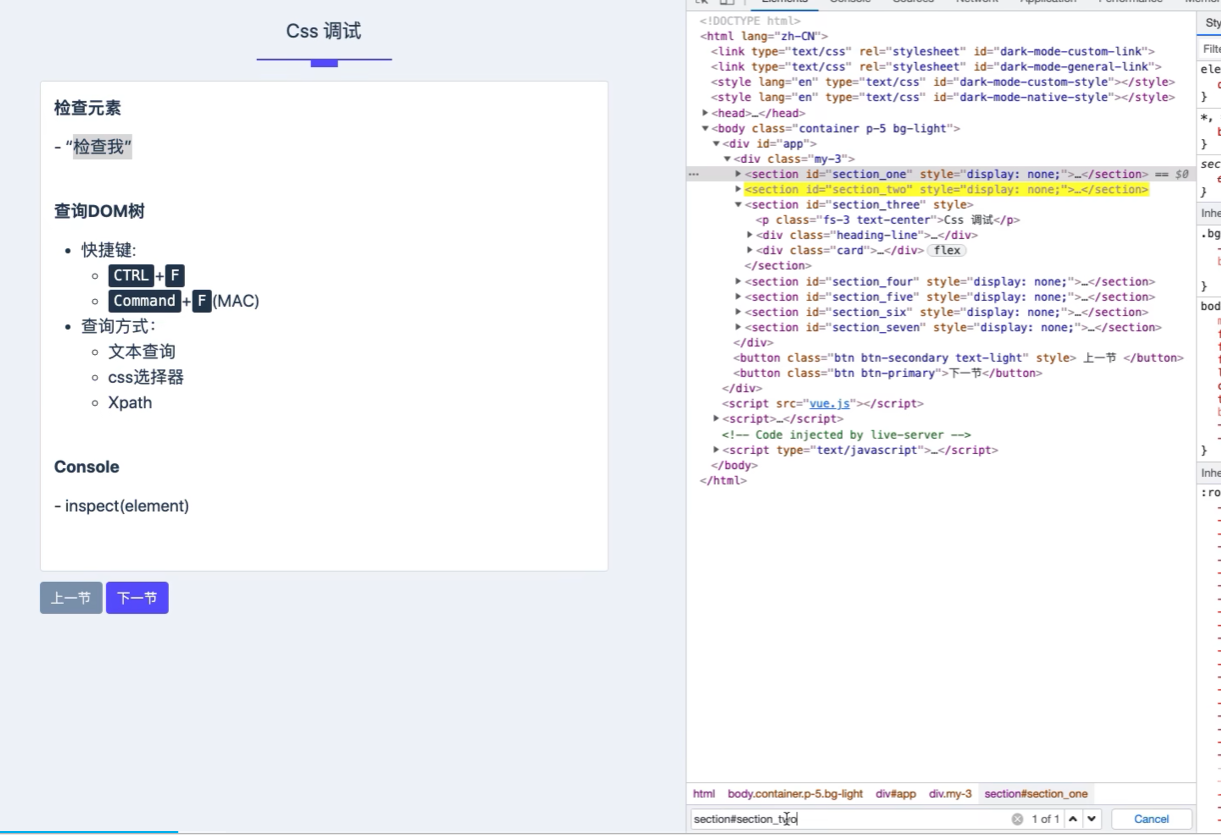Image resolution: width=1221 pixels, height=835 pixels.
Task: Select the DOCTYPE html line
Action: [x=750, y=21]
